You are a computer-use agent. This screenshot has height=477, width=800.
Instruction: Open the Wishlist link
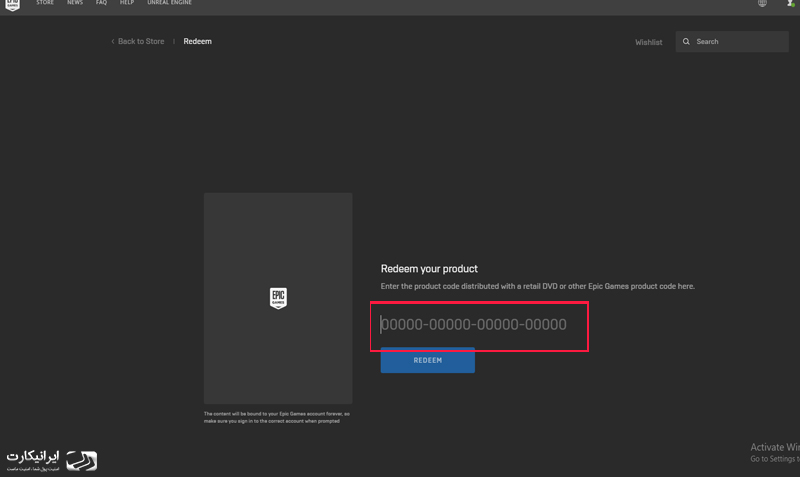tap(648, 42)
